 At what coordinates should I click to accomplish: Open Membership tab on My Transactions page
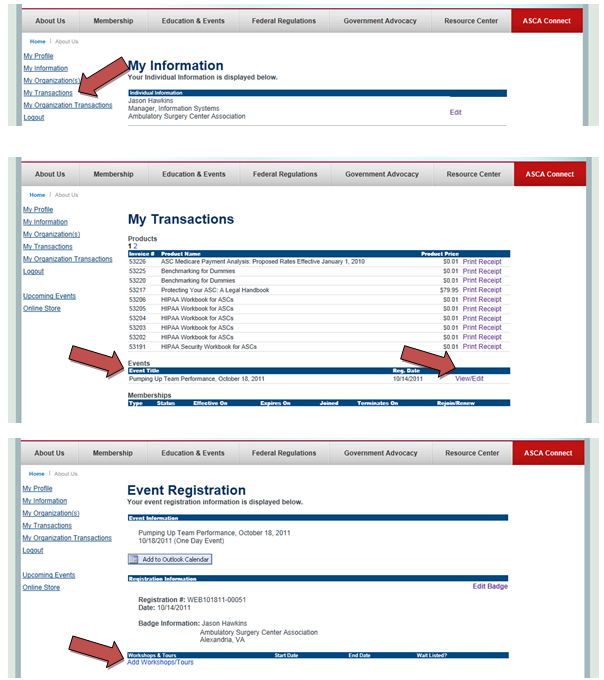pos(113,174)
